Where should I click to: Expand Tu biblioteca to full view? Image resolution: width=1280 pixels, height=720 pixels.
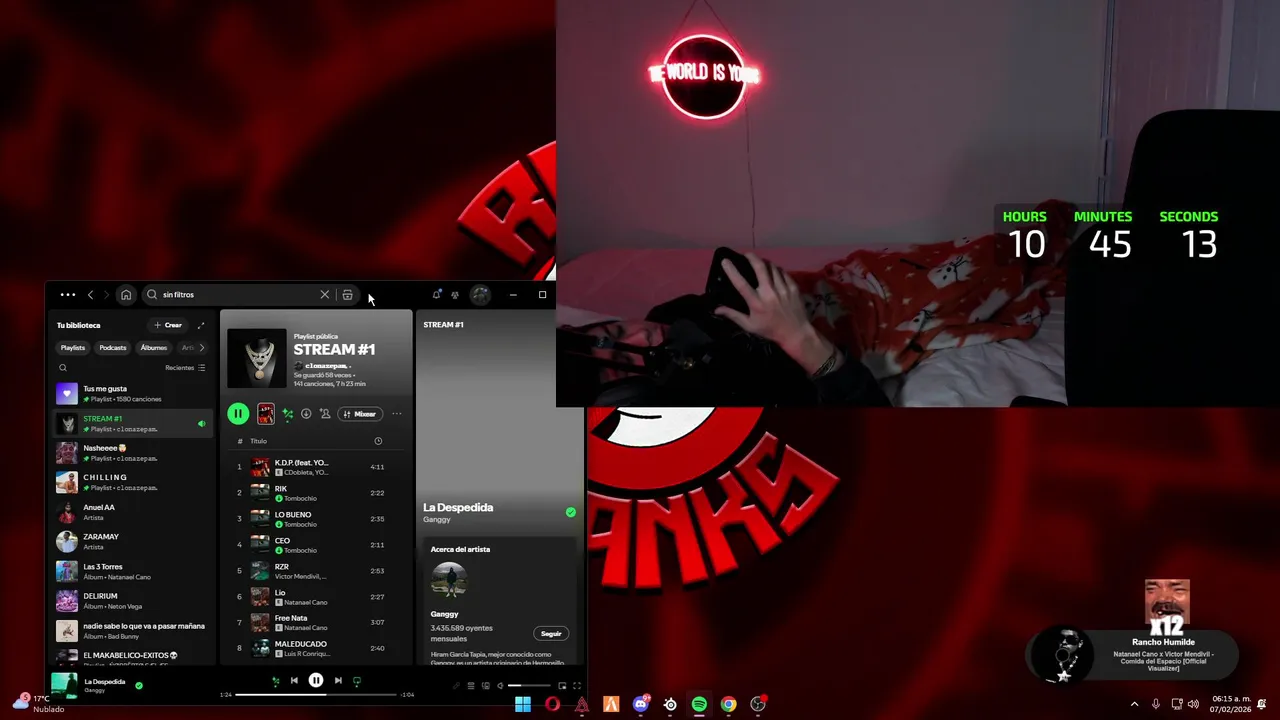(x=200, y=325)
